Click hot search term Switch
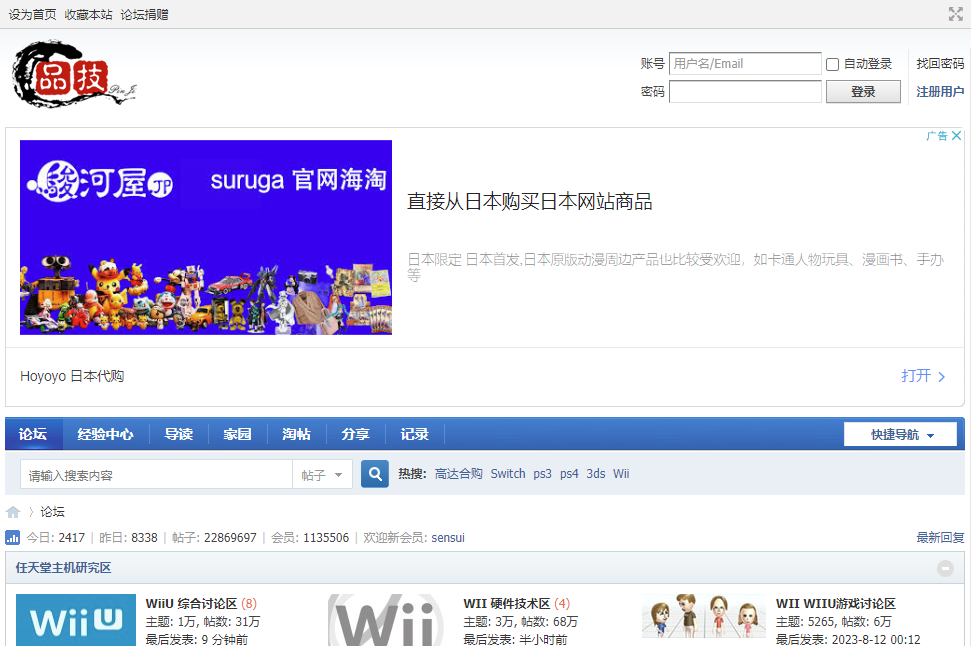The width and height of the screenshot is (971, 646). pyautogui.click(x=508, y=474)
